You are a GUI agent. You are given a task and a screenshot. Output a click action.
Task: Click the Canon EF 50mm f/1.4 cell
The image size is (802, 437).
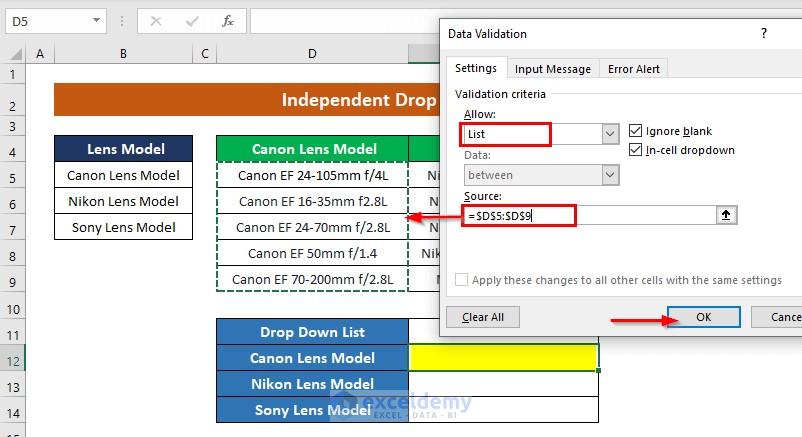(x=313, y=254)
